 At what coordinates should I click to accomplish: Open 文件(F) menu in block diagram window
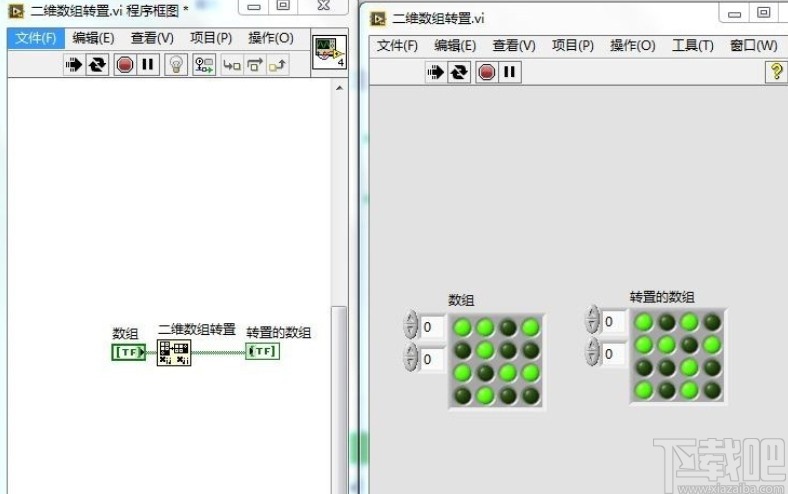[36, 38]
